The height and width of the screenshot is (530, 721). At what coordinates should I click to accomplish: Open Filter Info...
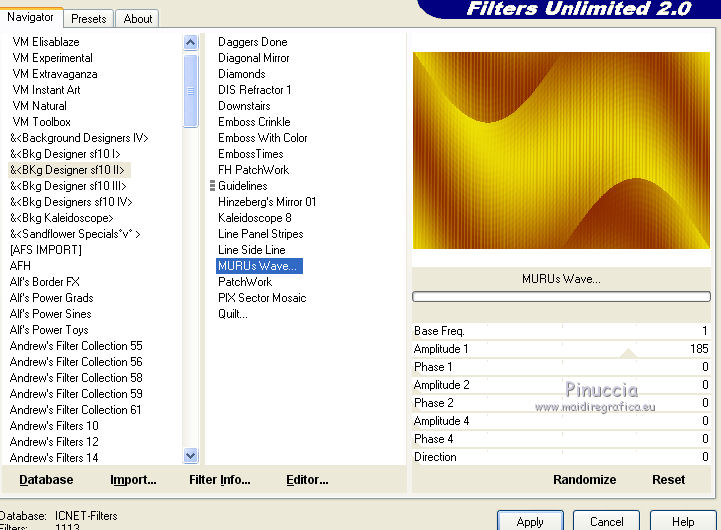click(x=220, y=480)
